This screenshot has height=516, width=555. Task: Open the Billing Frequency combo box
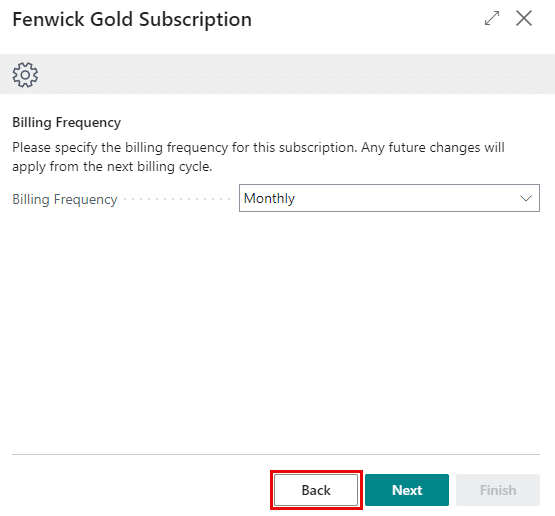tap(389, 198)
